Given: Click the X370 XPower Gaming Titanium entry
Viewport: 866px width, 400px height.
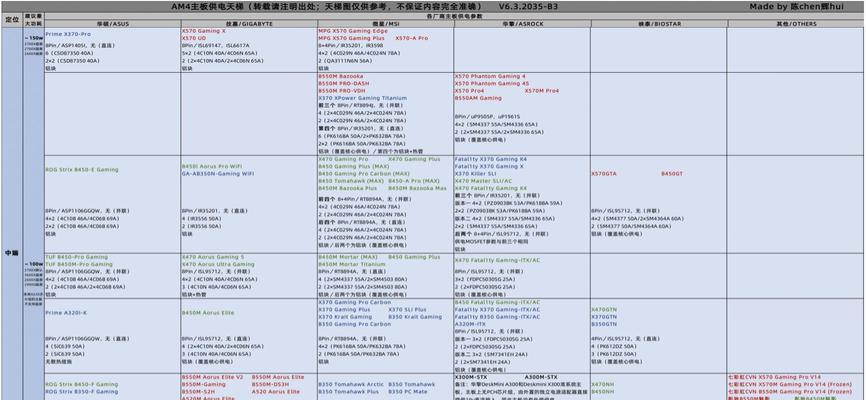Looking at the screenshot, I should tap(362, 98).
